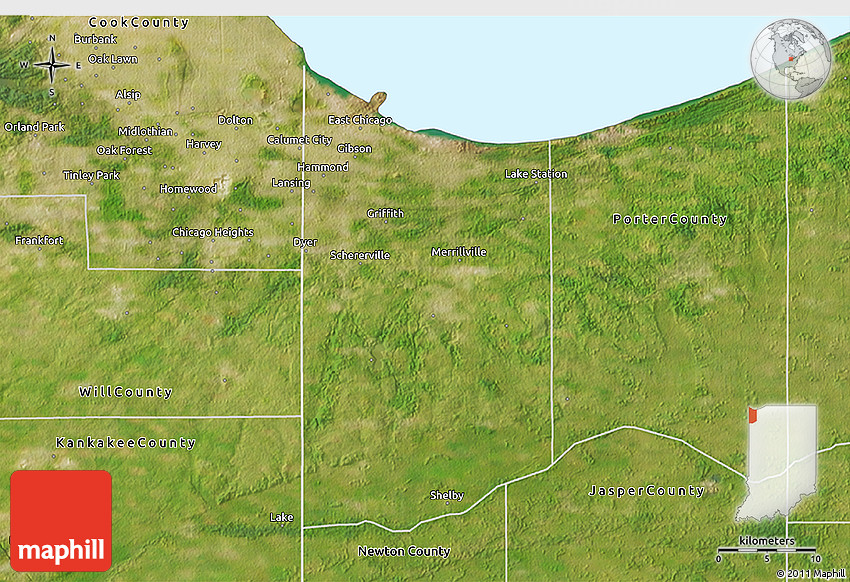This screenshot has height=582, width=850.
Task: Select the Cook County label
Action: (x=139, y=22)
